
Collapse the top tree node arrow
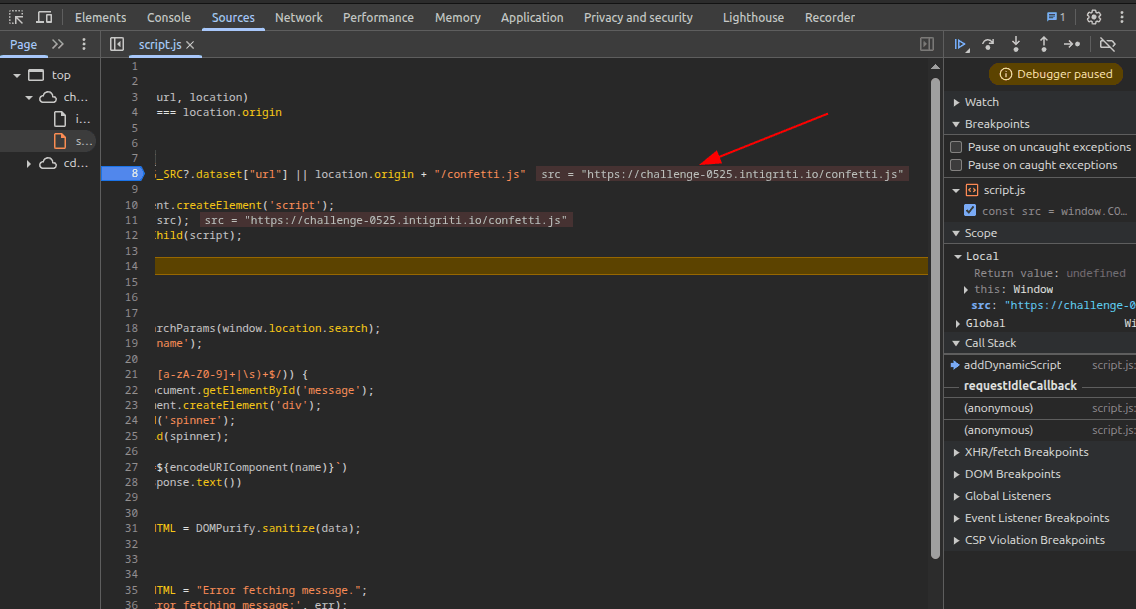tap(17, 75)
